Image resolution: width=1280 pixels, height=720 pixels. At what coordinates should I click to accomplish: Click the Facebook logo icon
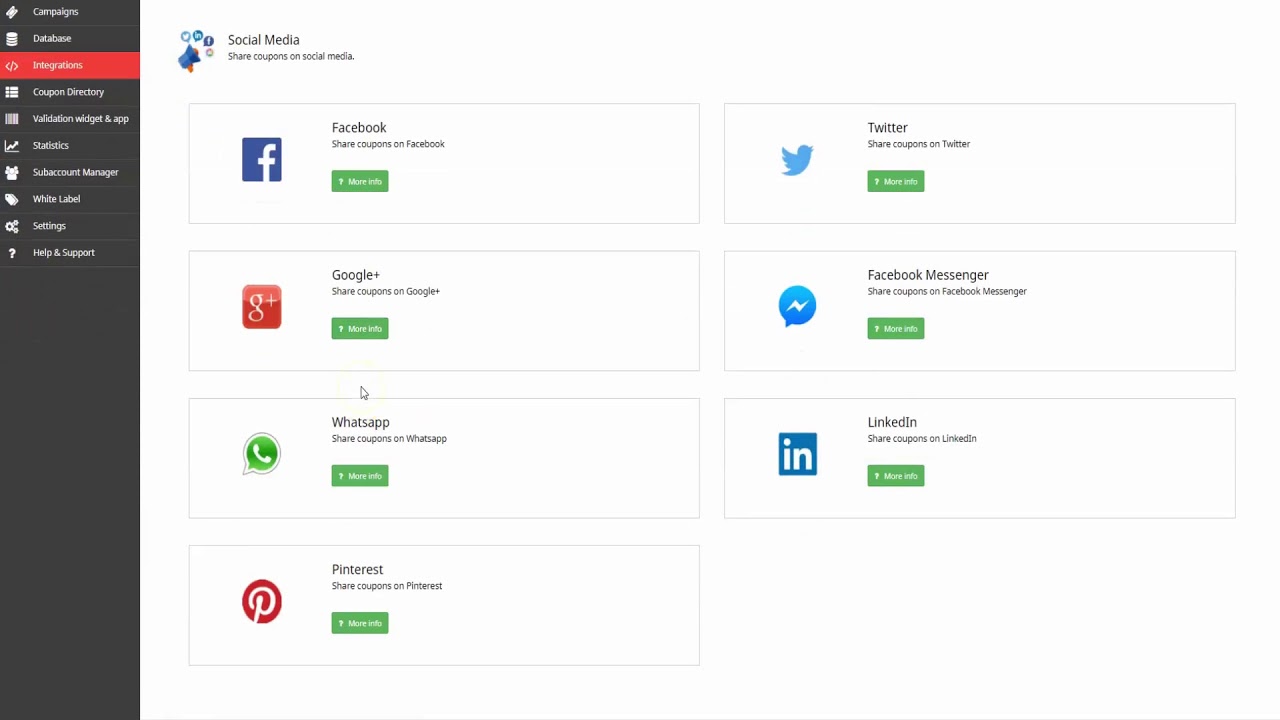[262, 160]
